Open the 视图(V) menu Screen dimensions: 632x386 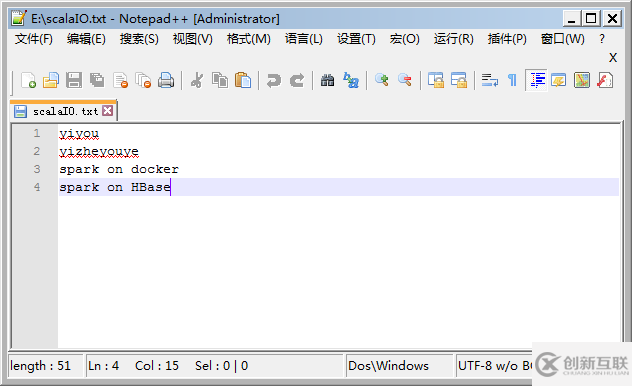pos(193,39)
